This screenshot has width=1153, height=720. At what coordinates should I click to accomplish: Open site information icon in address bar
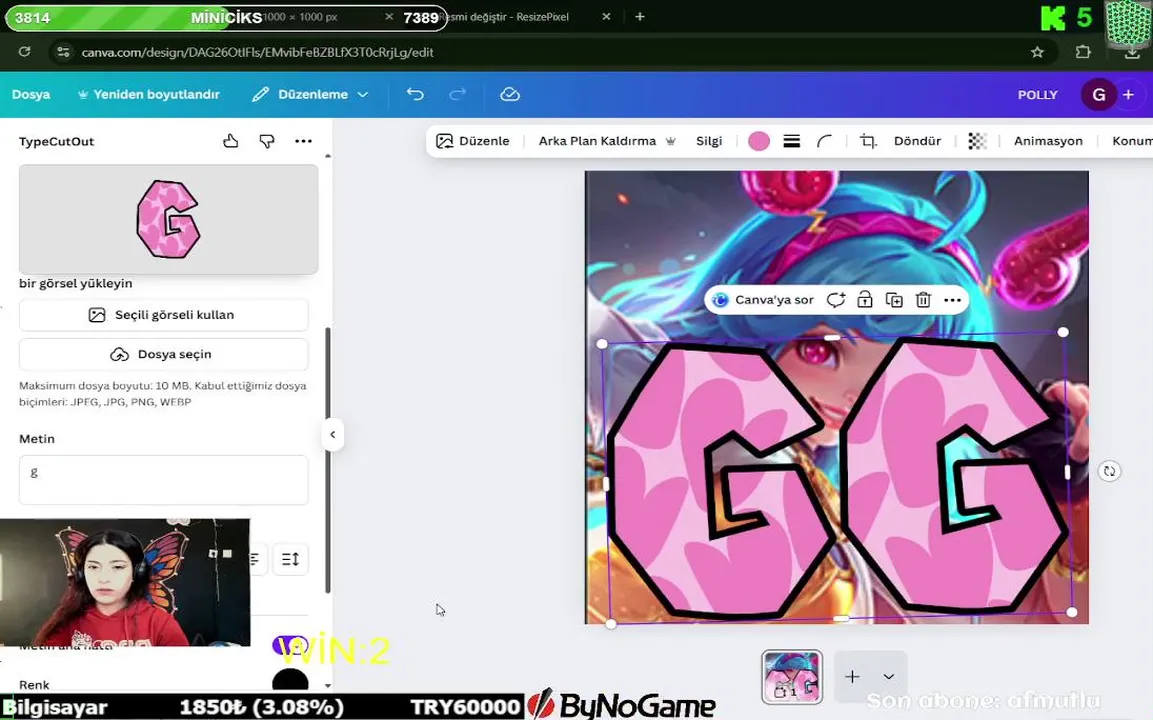[x=63, y=52]
